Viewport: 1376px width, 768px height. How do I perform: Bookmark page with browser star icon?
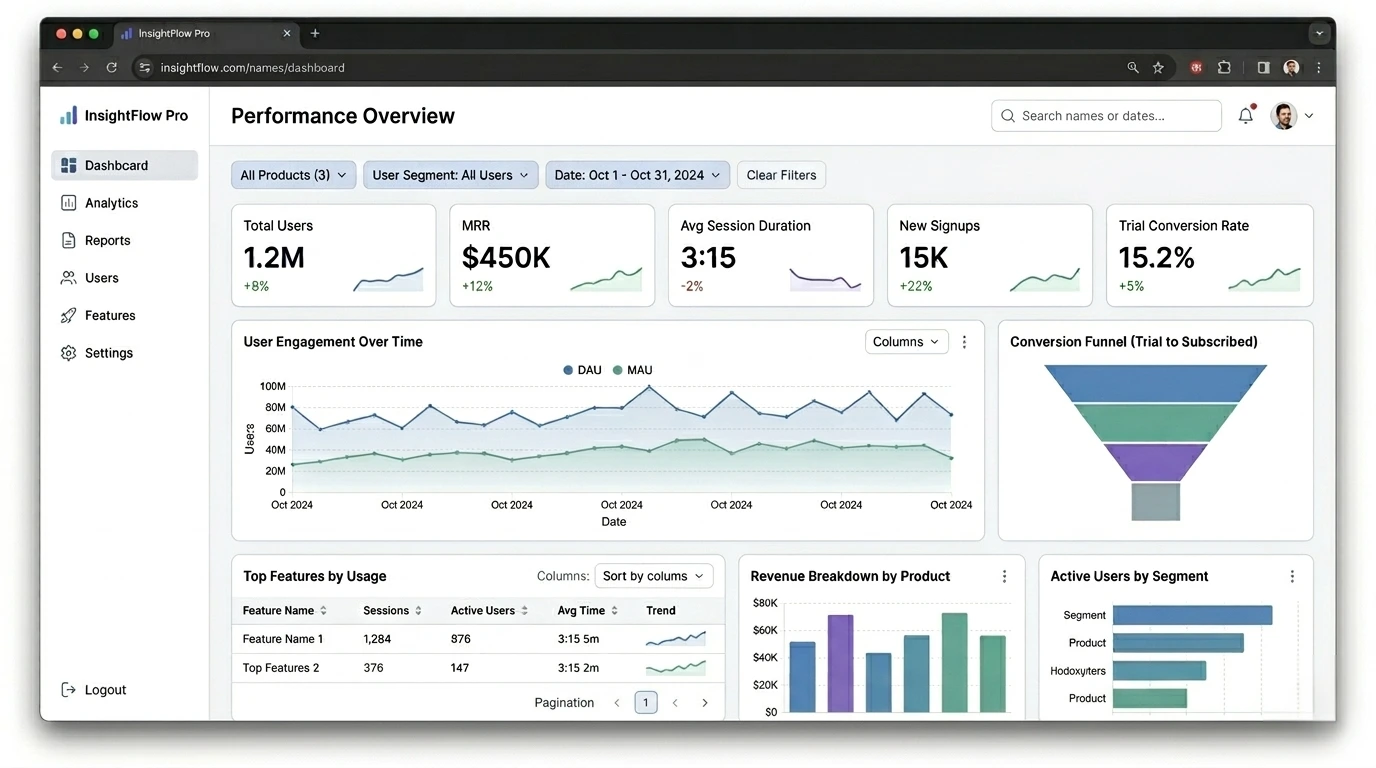click(x=1158, y=68)
